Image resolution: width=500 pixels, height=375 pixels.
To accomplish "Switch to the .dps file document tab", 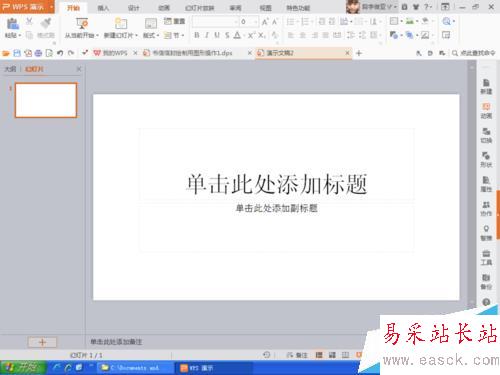I will pos(192,53).
